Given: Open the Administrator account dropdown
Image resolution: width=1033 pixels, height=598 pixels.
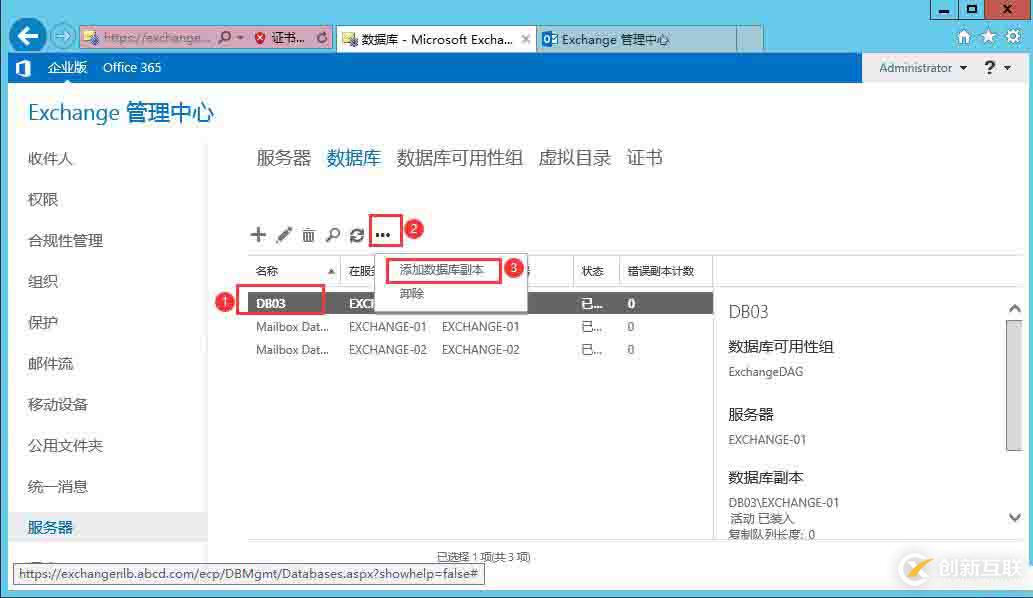Looking at the screenshot, I should point(915,68).
